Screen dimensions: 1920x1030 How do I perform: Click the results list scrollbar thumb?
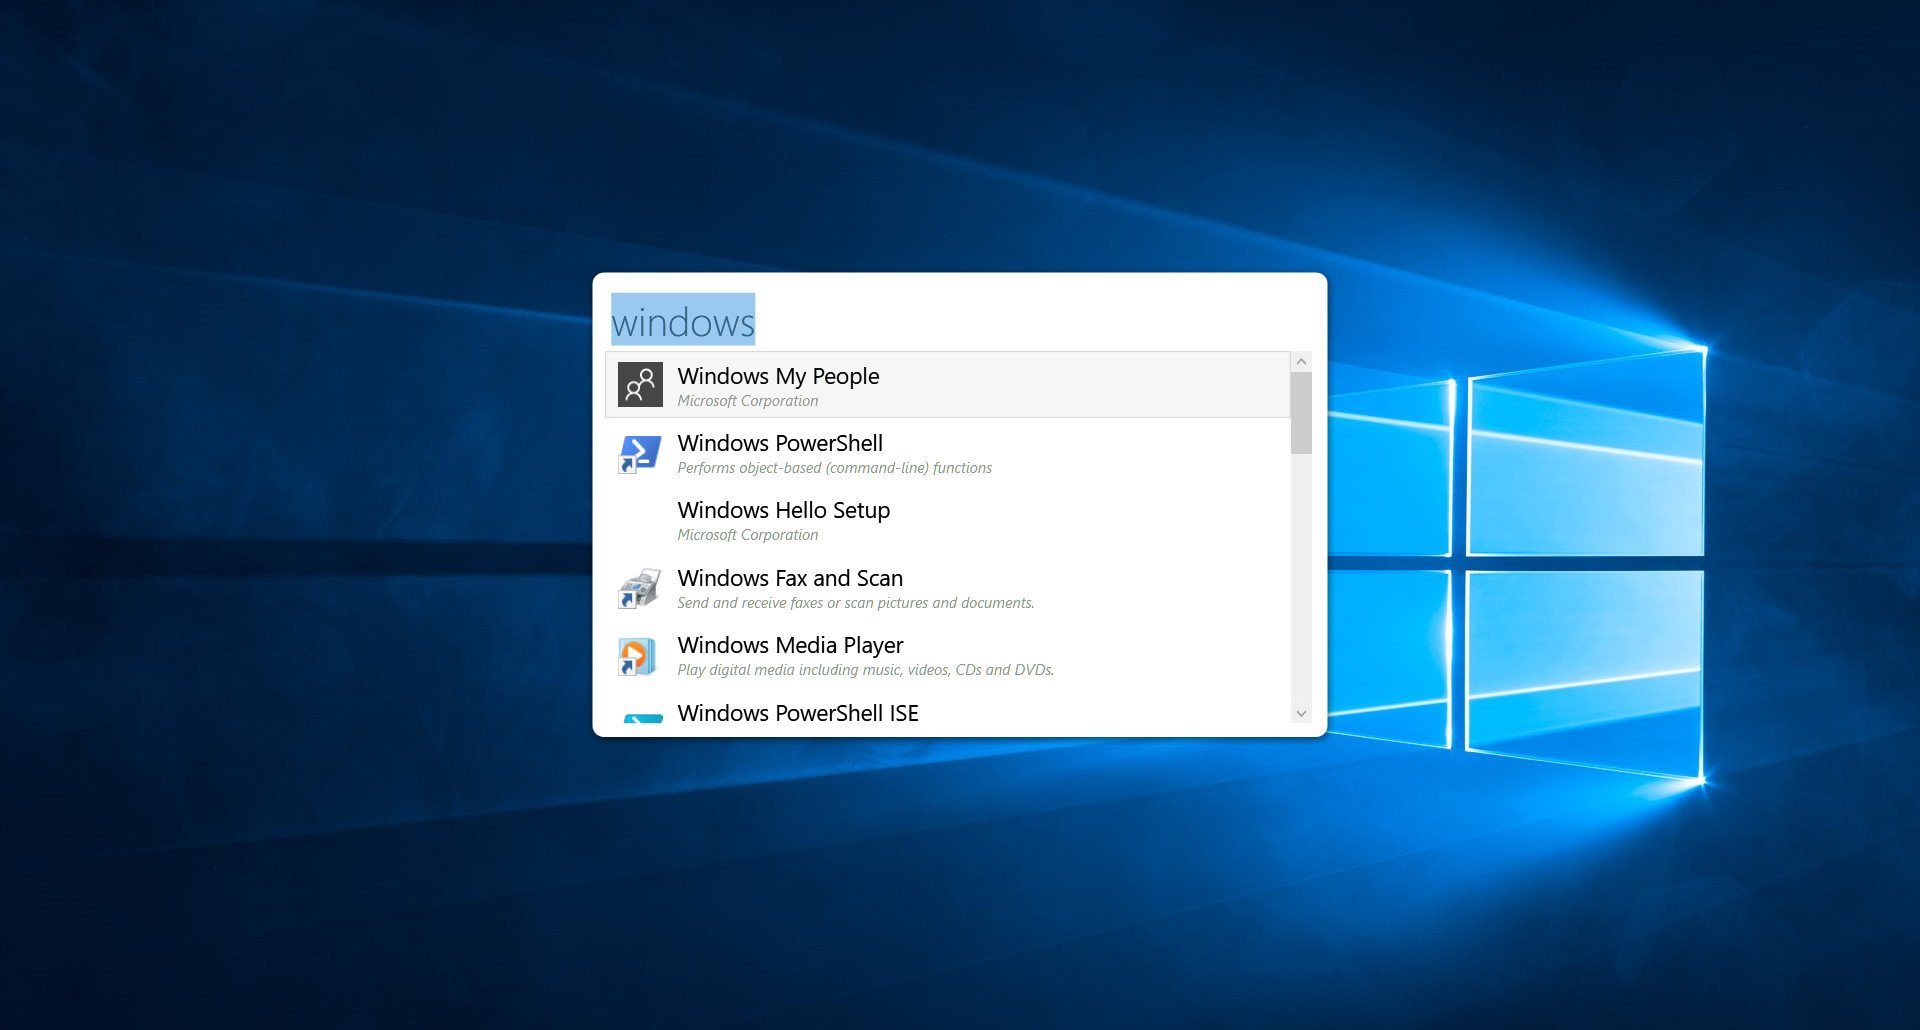(1301, 413)
